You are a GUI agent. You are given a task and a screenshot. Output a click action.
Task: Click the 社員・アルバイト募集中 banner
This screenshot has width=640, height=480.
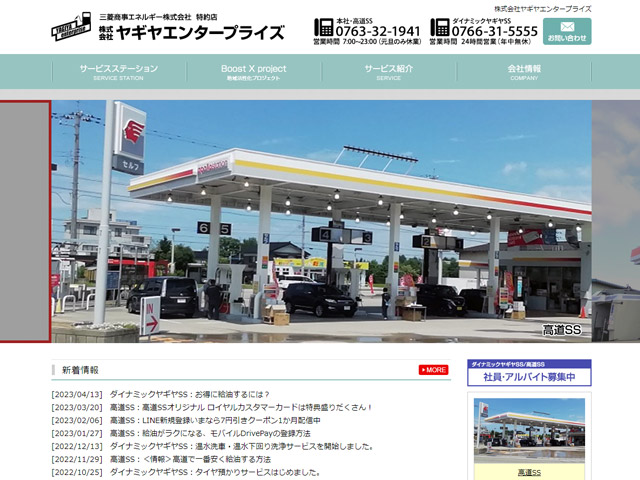pos(529,373)
